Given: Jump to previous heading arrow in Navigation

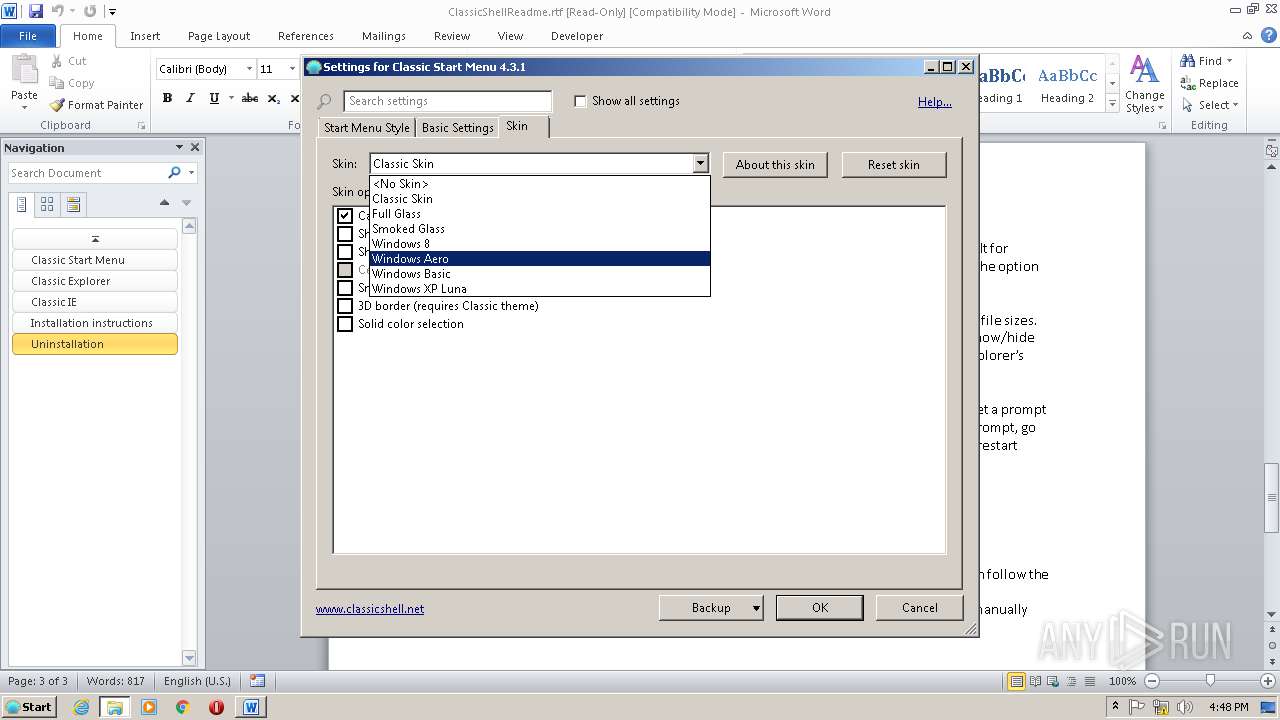Looking at the screenshot, I should [x=164, y=203].
